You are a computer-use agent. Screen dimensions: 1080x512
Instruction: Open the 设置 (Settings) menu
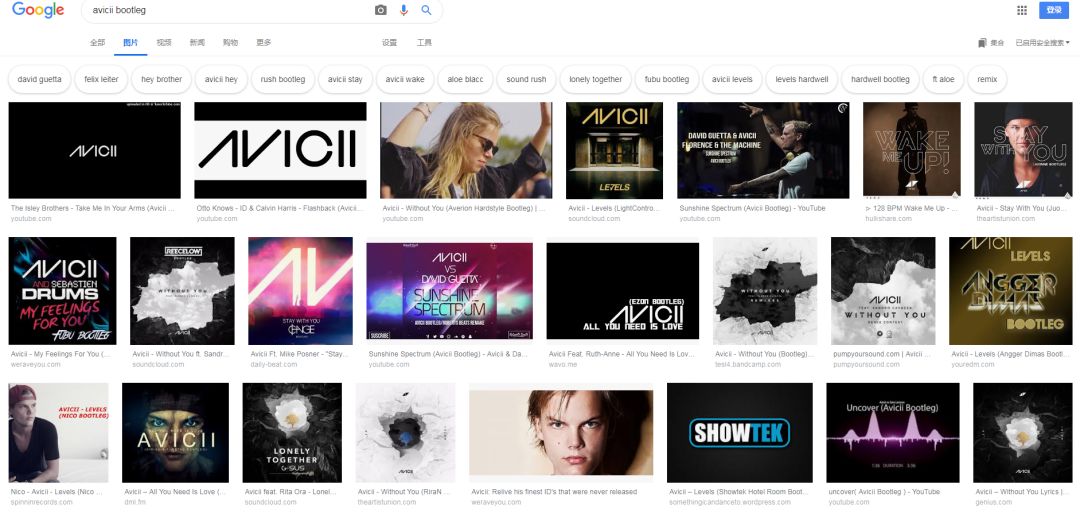pyautogui.click(x=389, y=43)
